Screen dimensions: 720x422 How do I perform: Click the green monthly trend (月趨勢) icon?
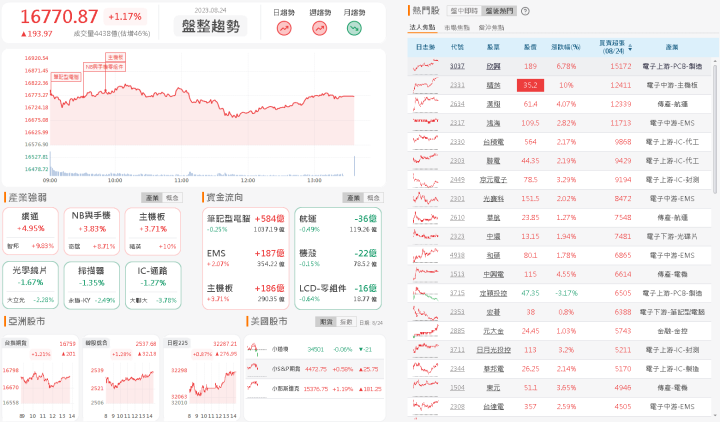(354, 29)
